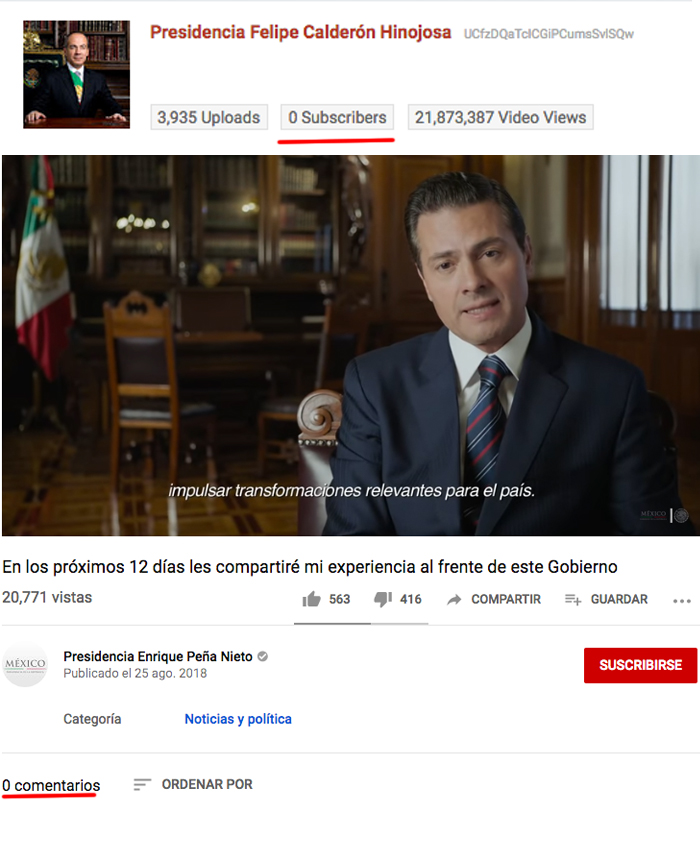This screenshot has height=850, width=700.
Task: Save video with the GUARDAR icon
Action: [x=573, y=599]
